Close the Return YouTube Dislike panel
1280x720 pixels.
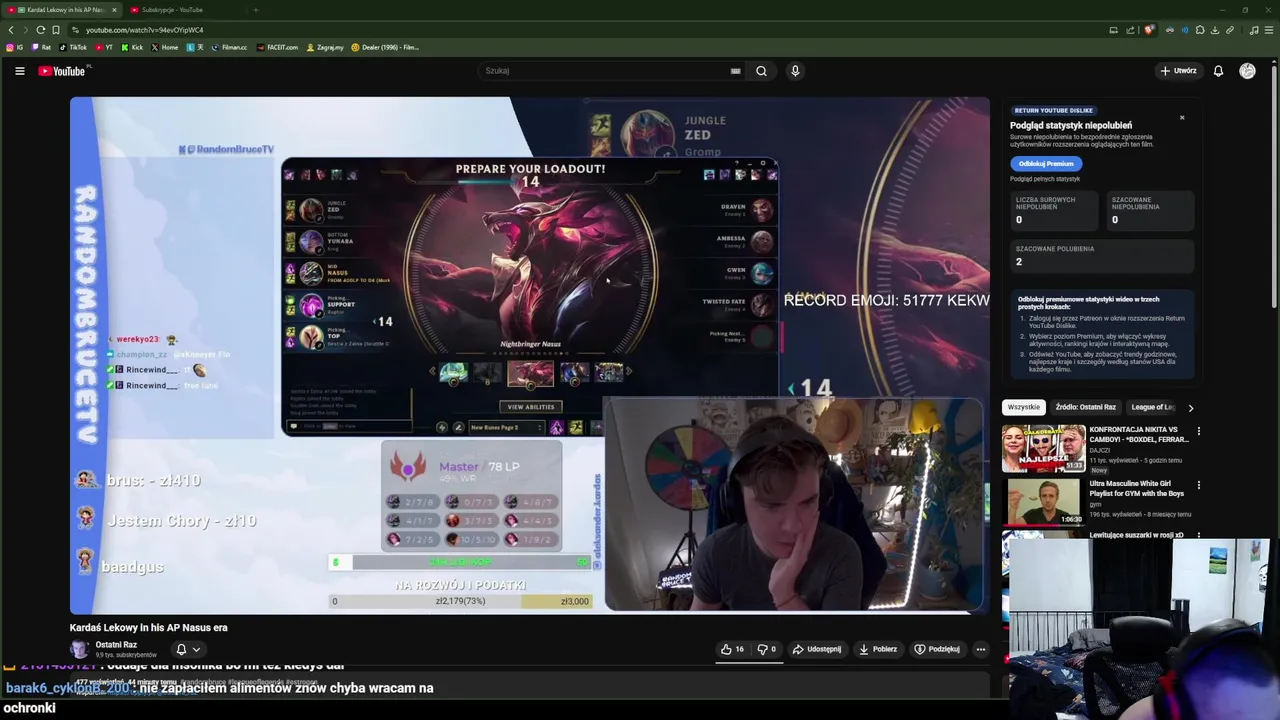[x=1181, y=118]
